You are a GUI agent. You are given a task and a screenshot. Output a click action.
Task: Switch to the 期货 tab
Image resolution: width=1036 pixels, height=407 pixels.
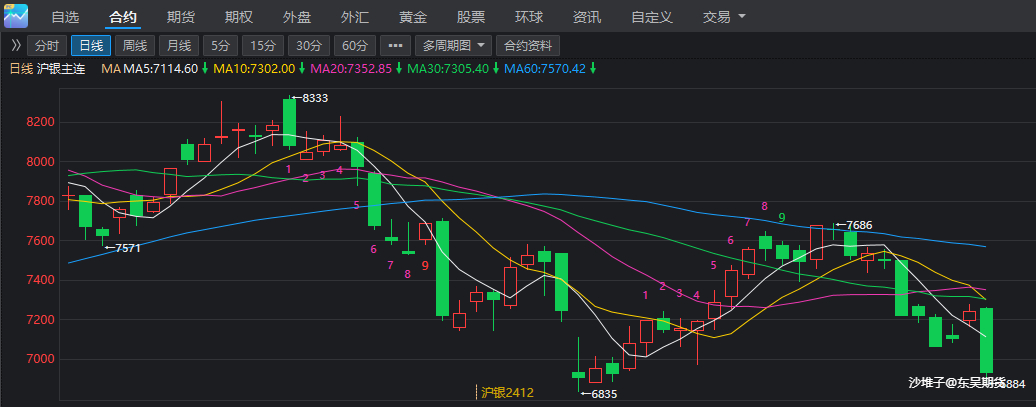(x=180, y=17)
